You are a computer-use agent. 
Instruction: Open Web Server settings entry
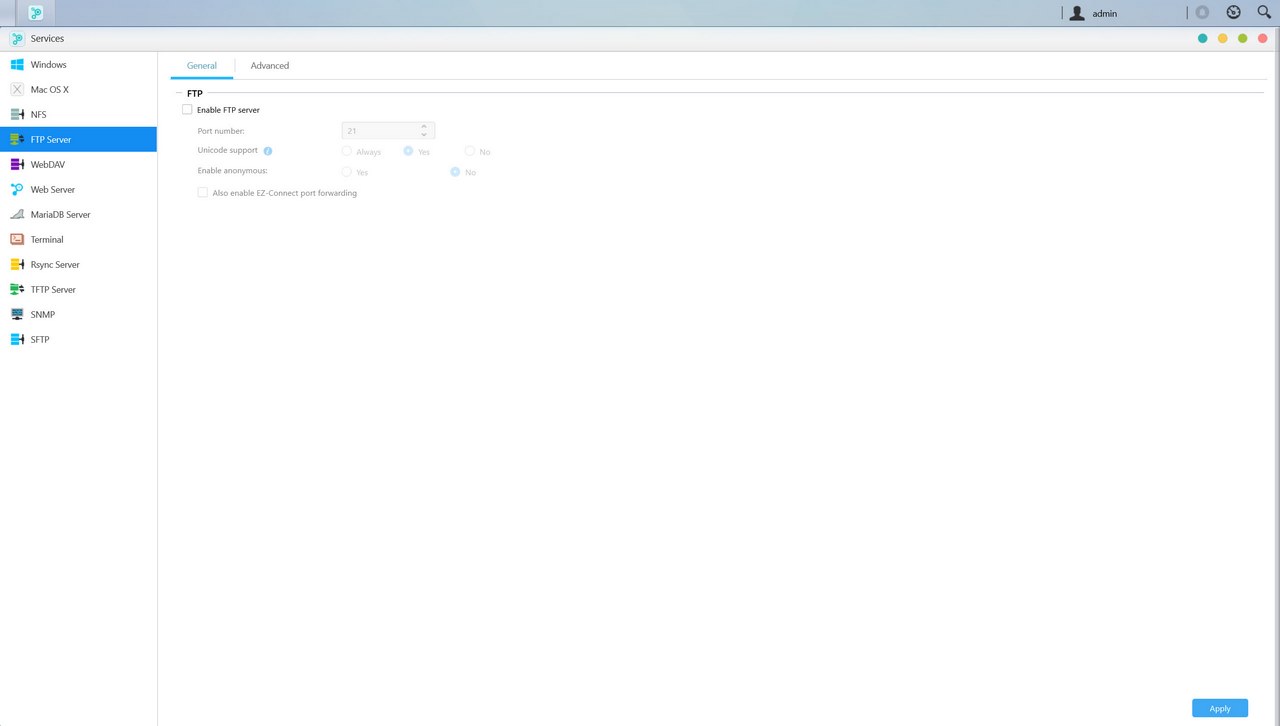pyautogui.click(x=78, y=189)
